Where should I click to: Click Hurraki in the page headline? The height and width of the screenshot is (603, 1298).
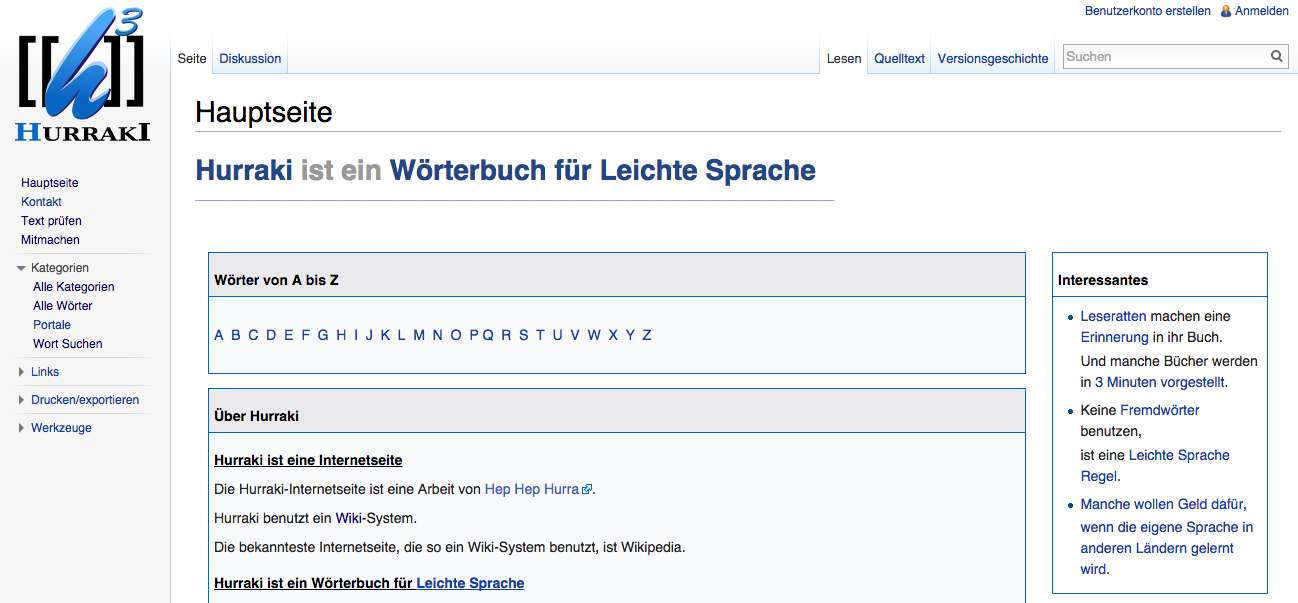(245, 170)
